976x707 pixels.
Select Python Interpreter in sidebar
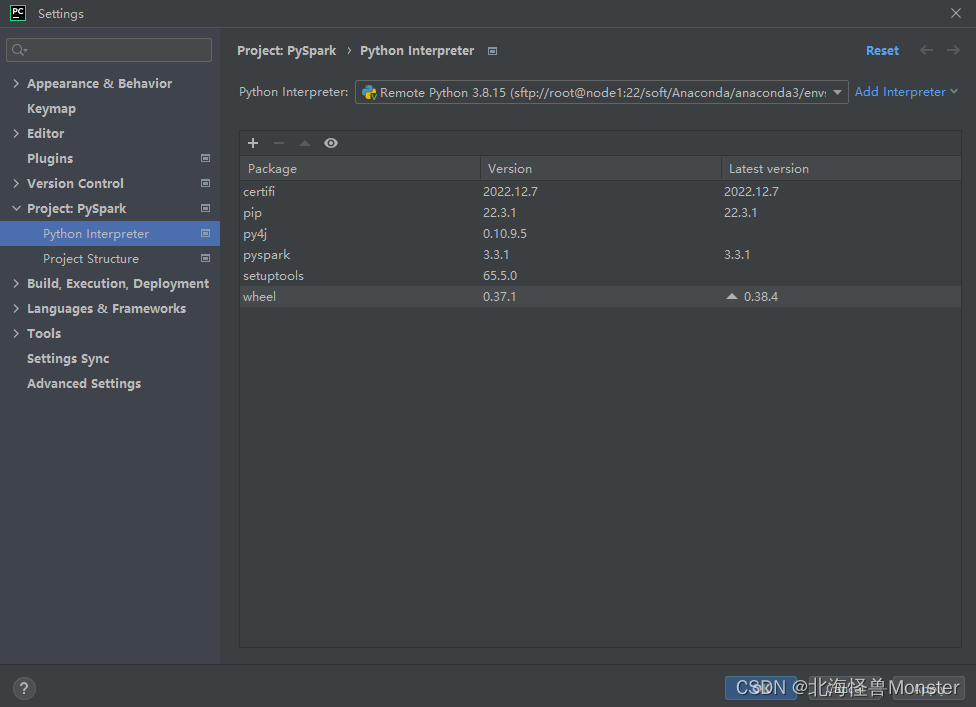coord(110,233)
